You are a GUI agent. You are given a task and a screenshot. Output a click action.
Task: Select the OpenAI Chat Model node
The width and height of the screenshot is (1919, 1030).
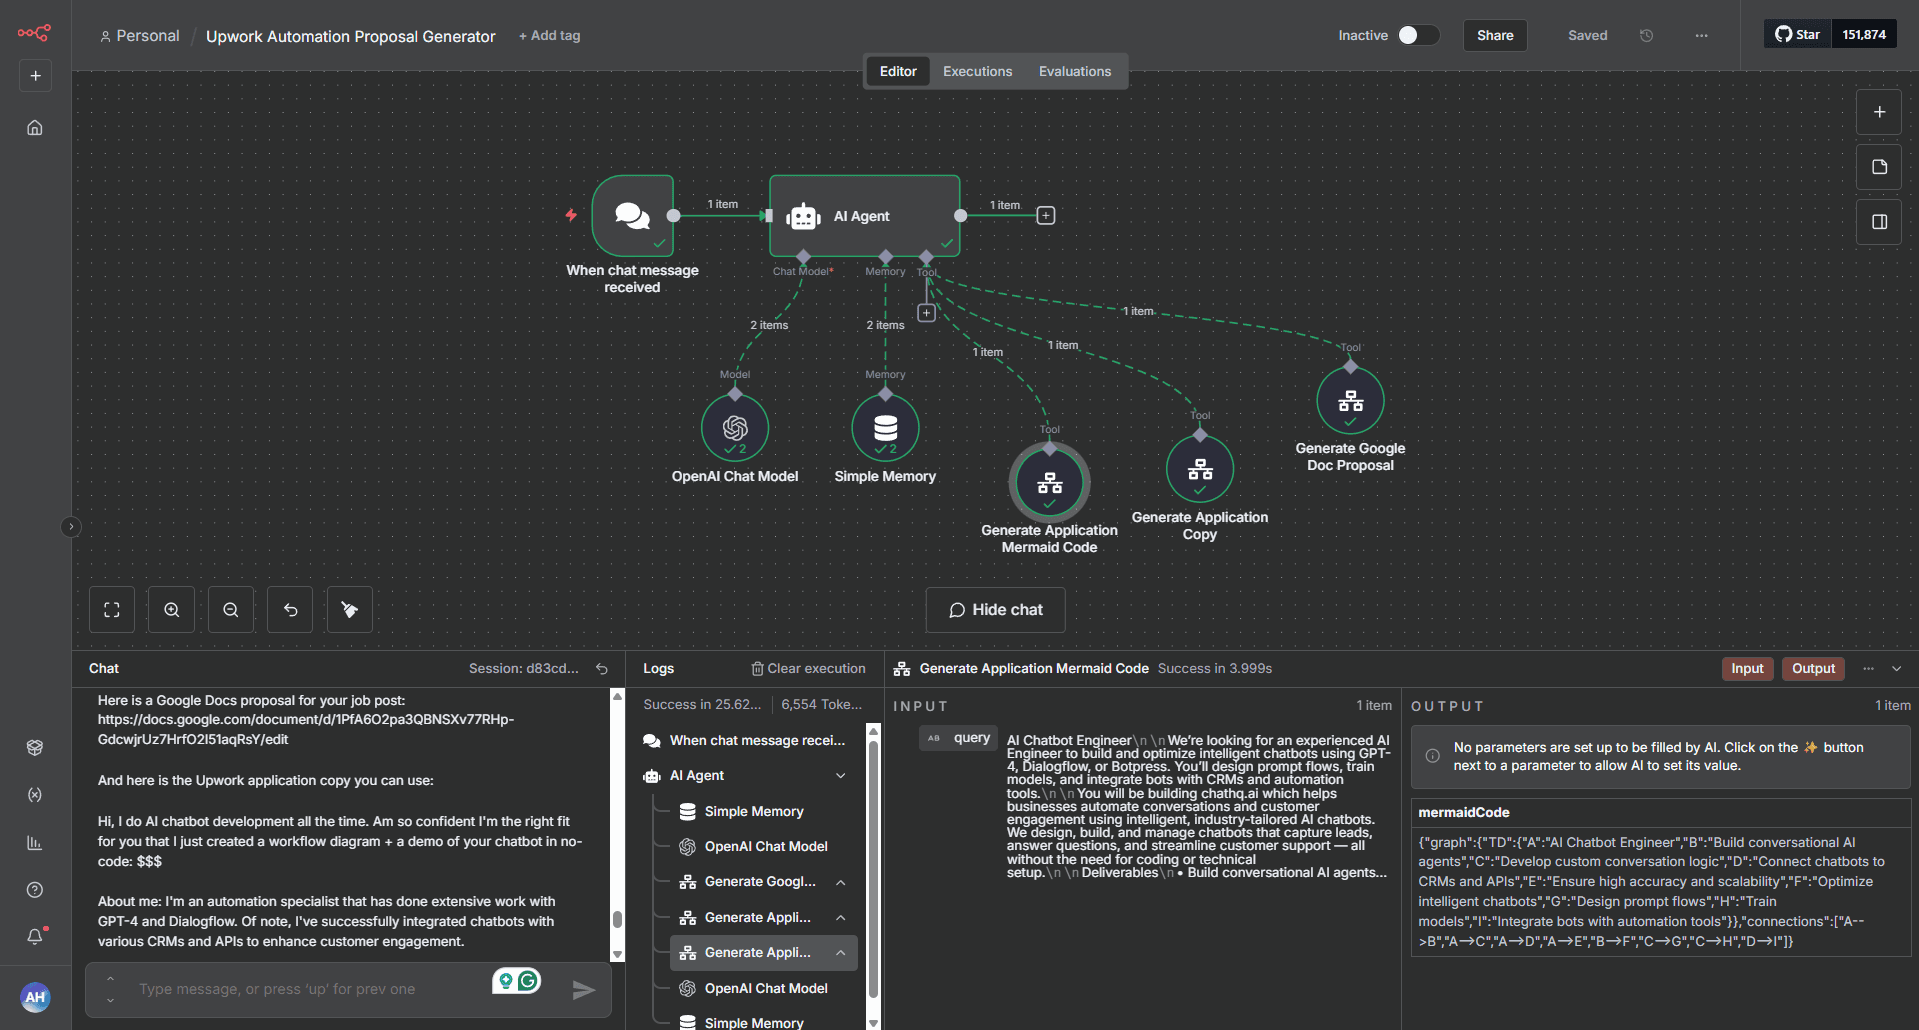coord(735,428)
